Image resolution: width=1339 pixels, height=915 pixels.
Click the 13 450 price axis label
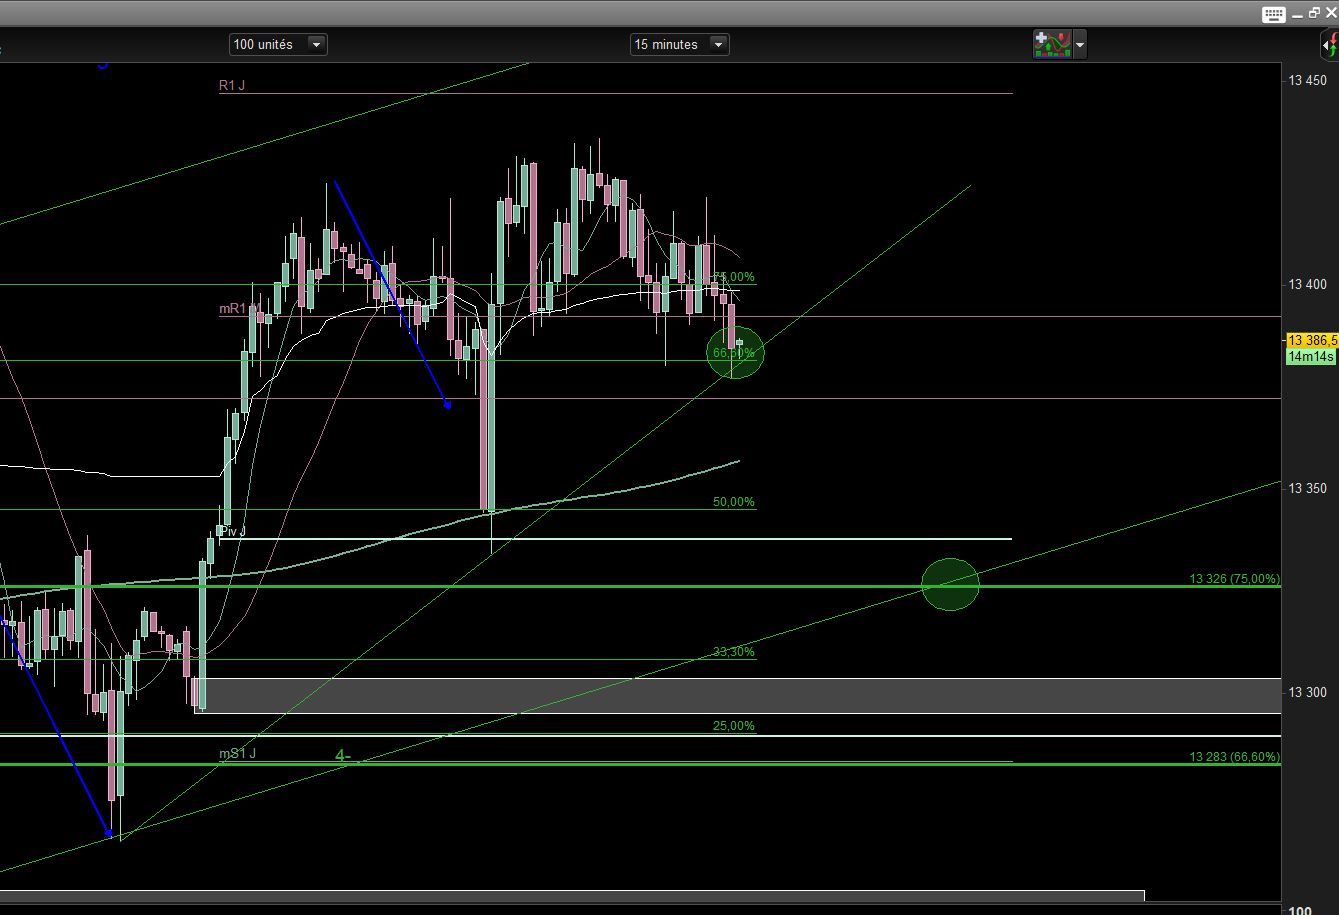(1307, 82)
